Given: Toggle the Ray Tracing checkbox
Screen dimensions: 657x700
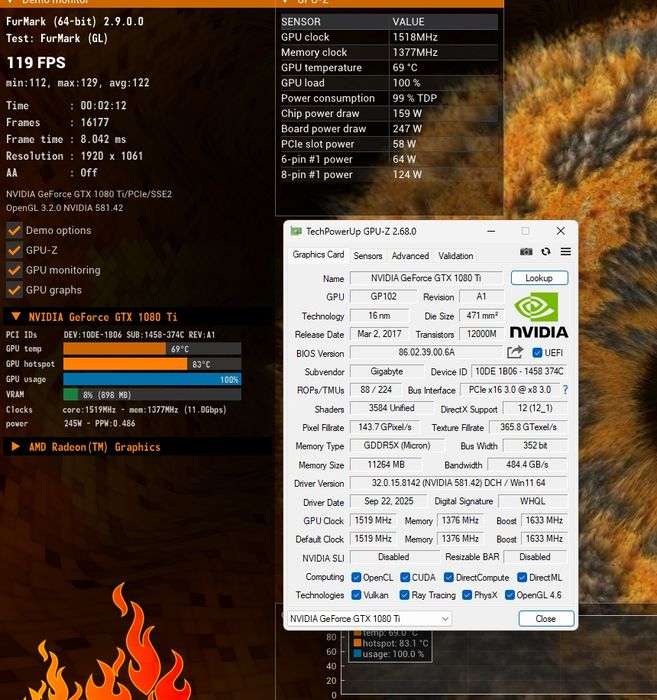Looking at the screenshot, I should 404,595.
